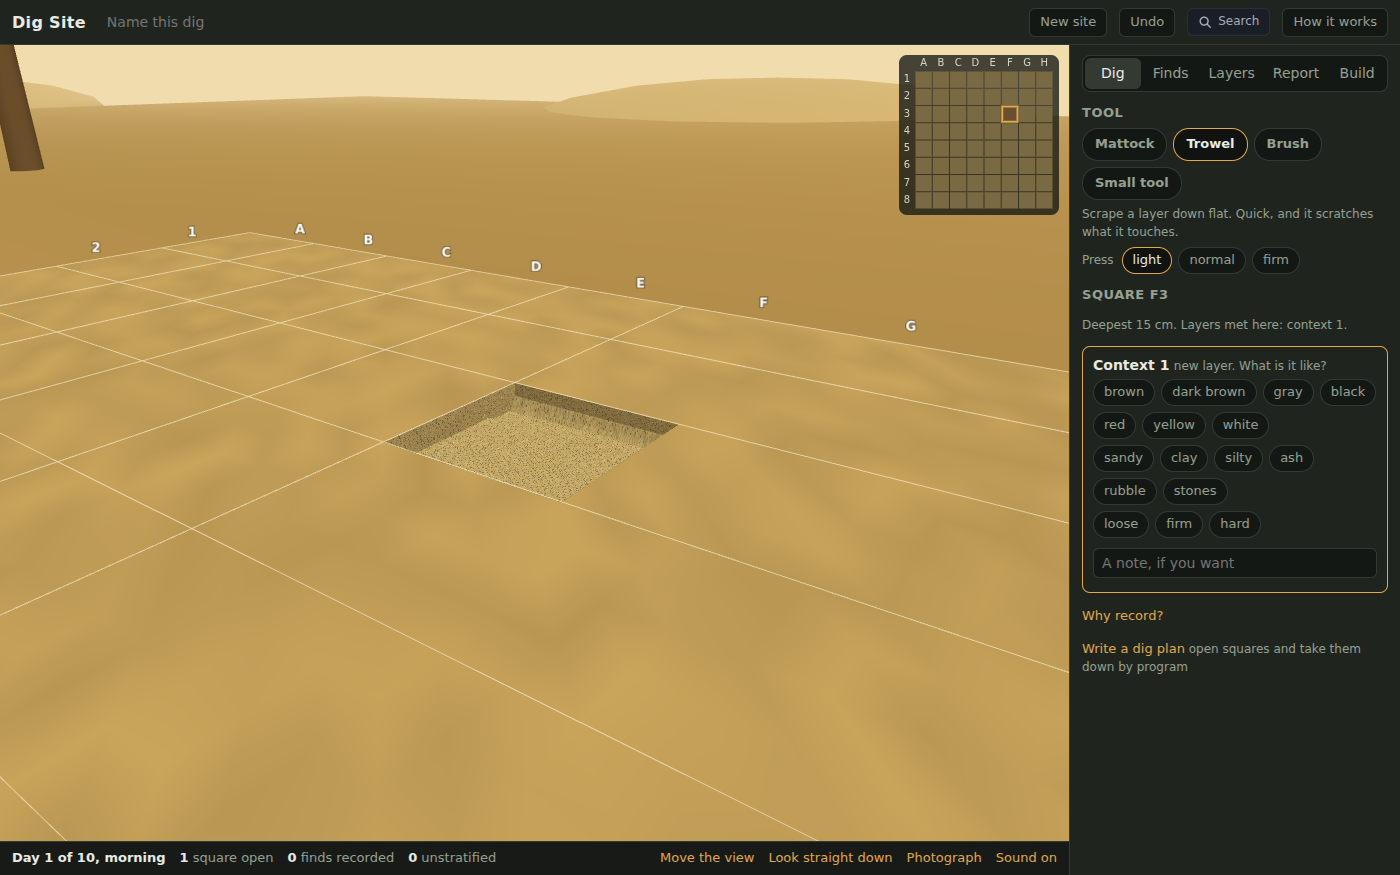1400x875 pixels.
Task: Click the 'Day 1 of 10, morning' text
Action: tap(88, 858)
